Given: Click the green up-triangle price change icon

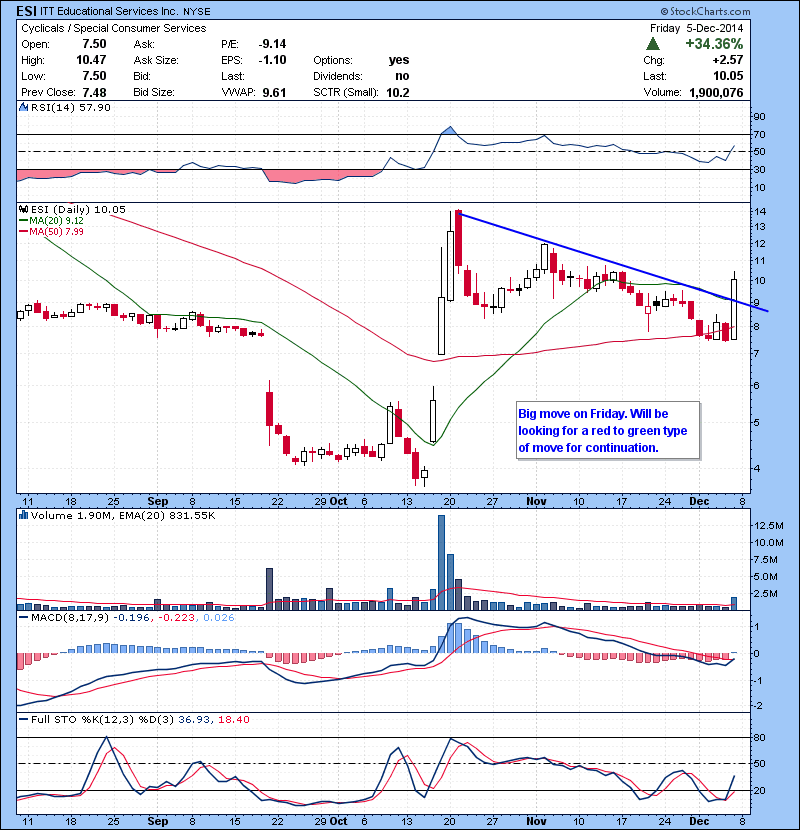Looking at the screenshot, I should (653, 44).
